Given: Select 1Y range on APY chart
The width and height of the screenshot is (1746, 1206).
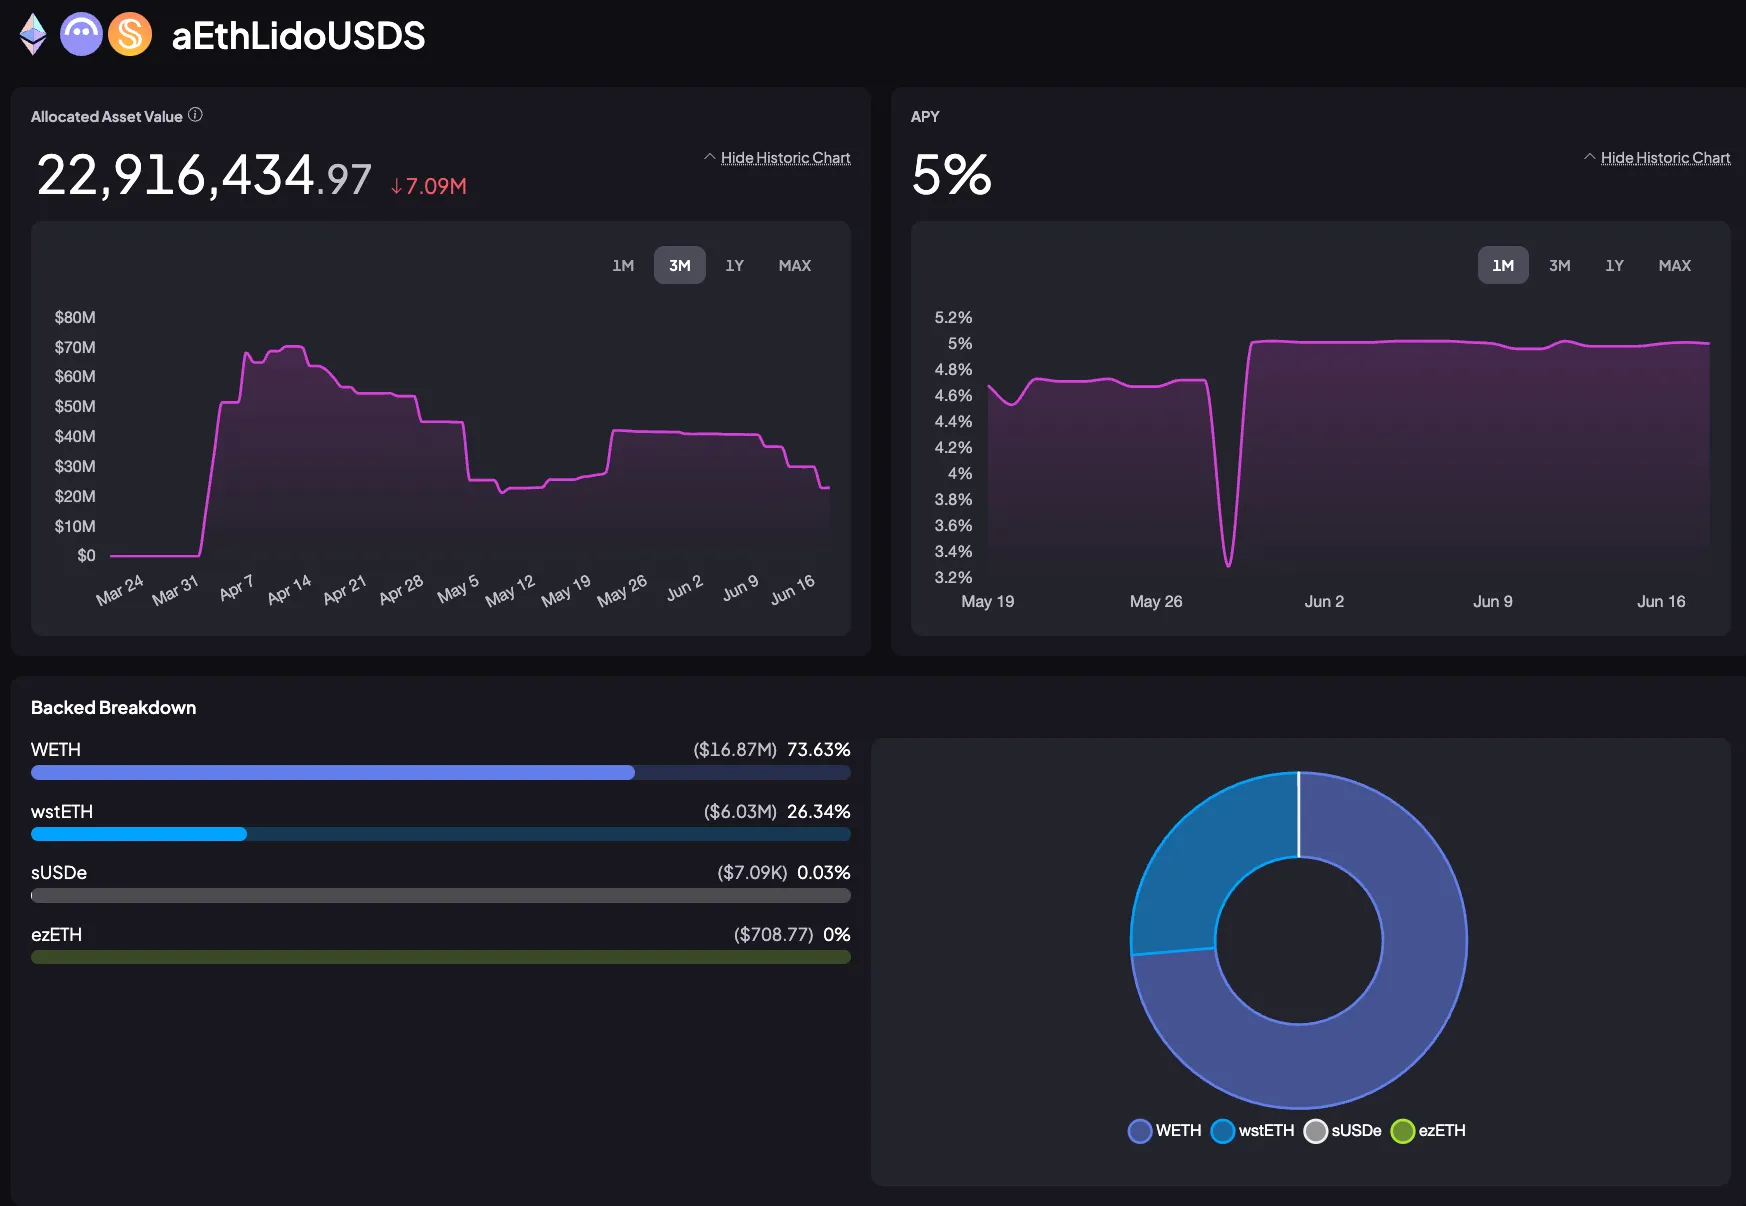Looking at the screenshot, I should tap(1615, 265).
